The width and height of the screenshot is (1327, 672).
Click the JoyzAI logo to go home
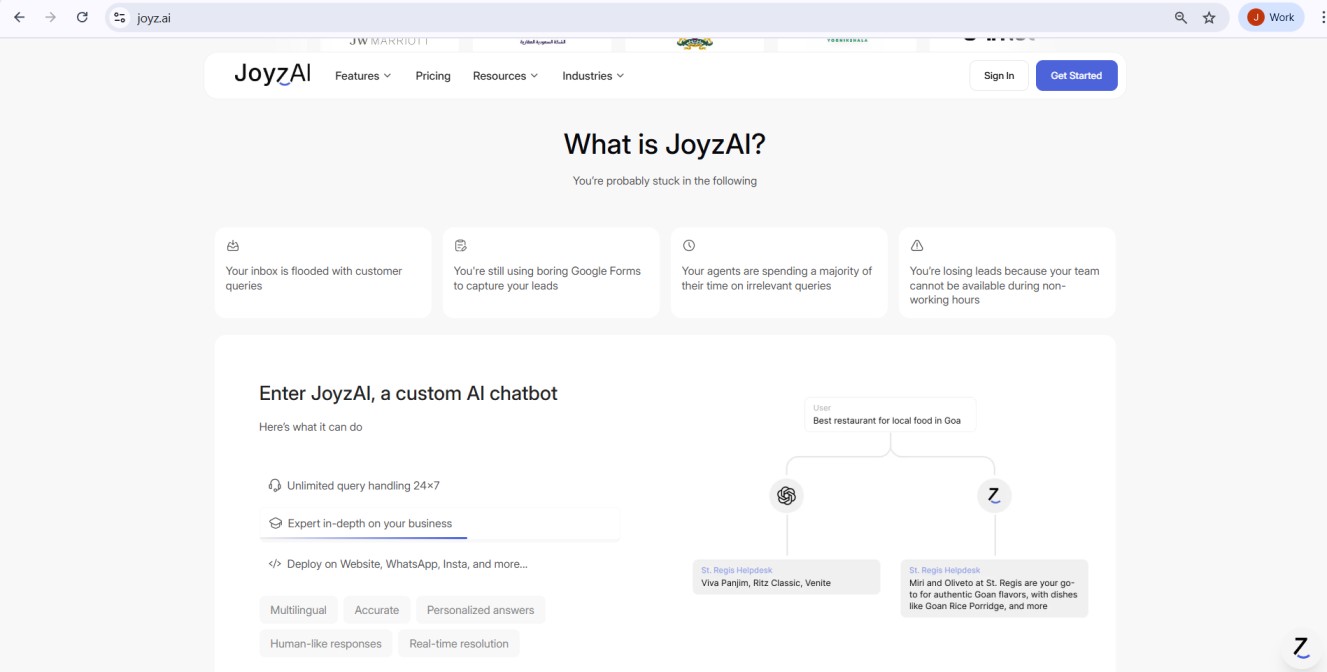(271, 73)
